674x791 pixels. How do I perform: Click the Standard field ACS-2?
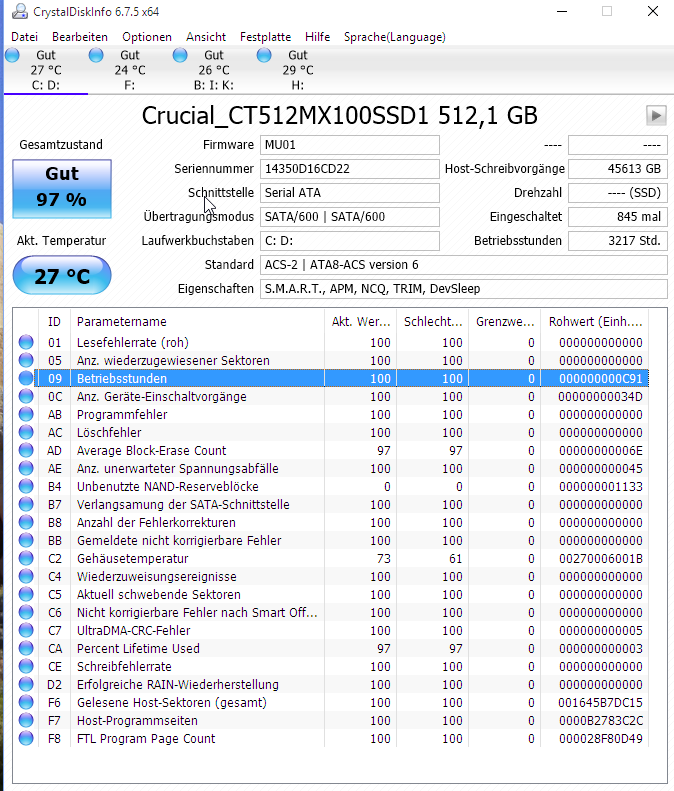pos(464,265)
